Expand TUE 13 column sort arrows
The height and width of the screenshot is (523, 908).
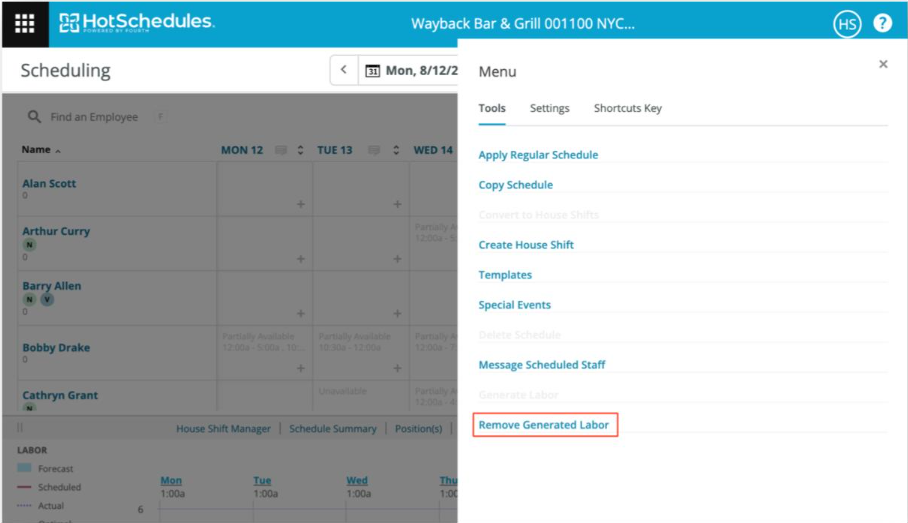pos(396,150)
